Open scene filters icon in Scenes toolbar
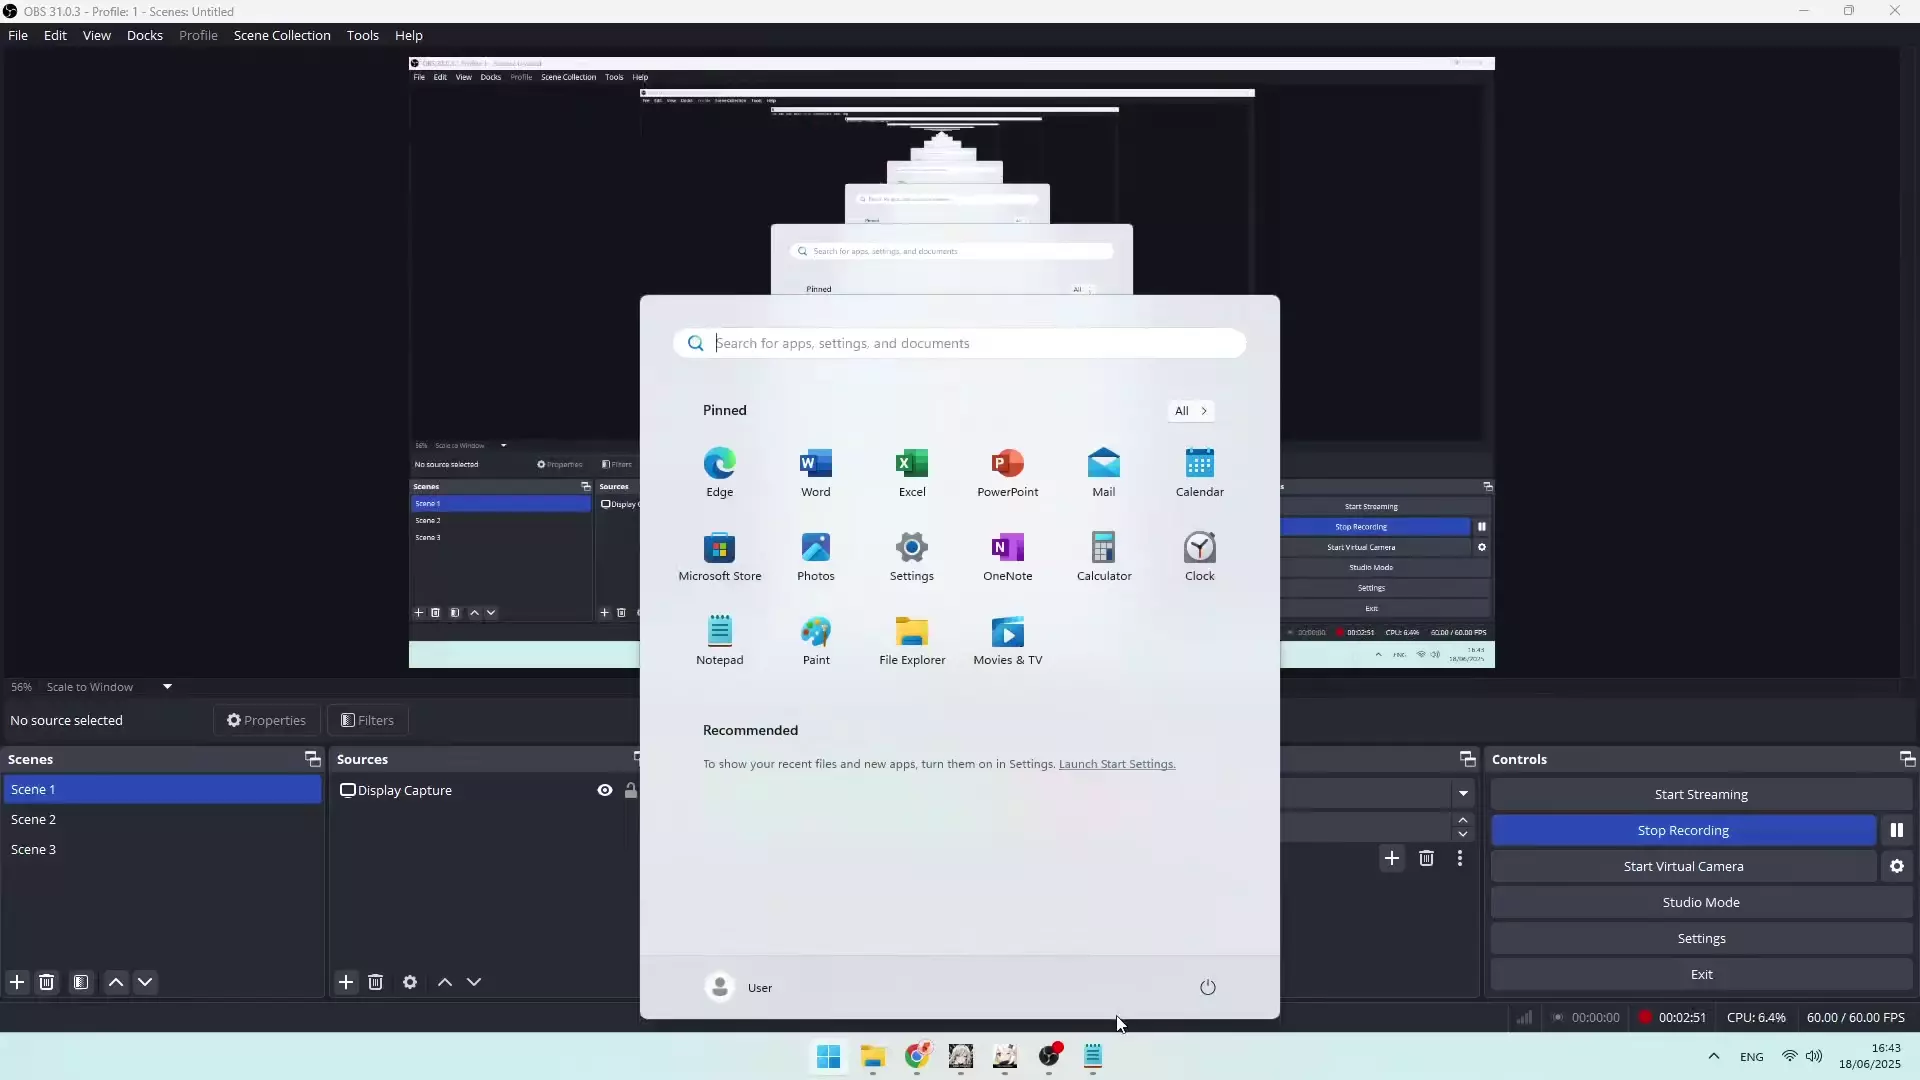1920x1080 pixels. (81, 982)
